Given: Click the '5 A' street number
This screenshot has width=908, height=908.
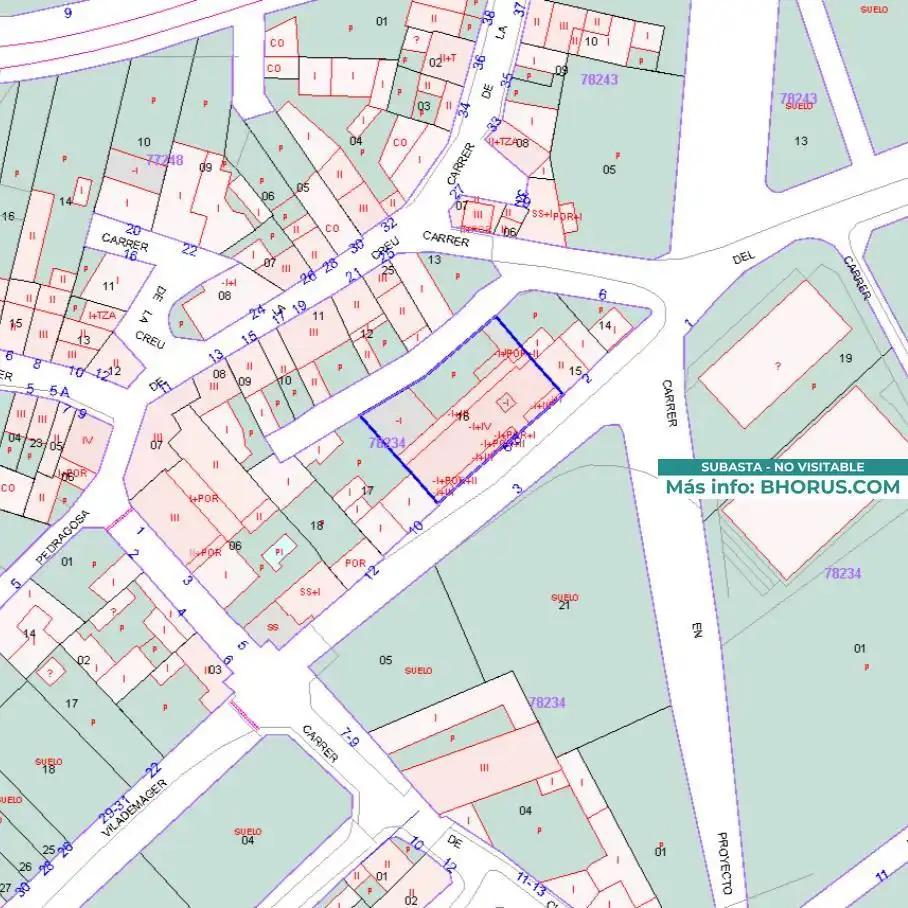Looking at the screenshot, I should 58,391.
